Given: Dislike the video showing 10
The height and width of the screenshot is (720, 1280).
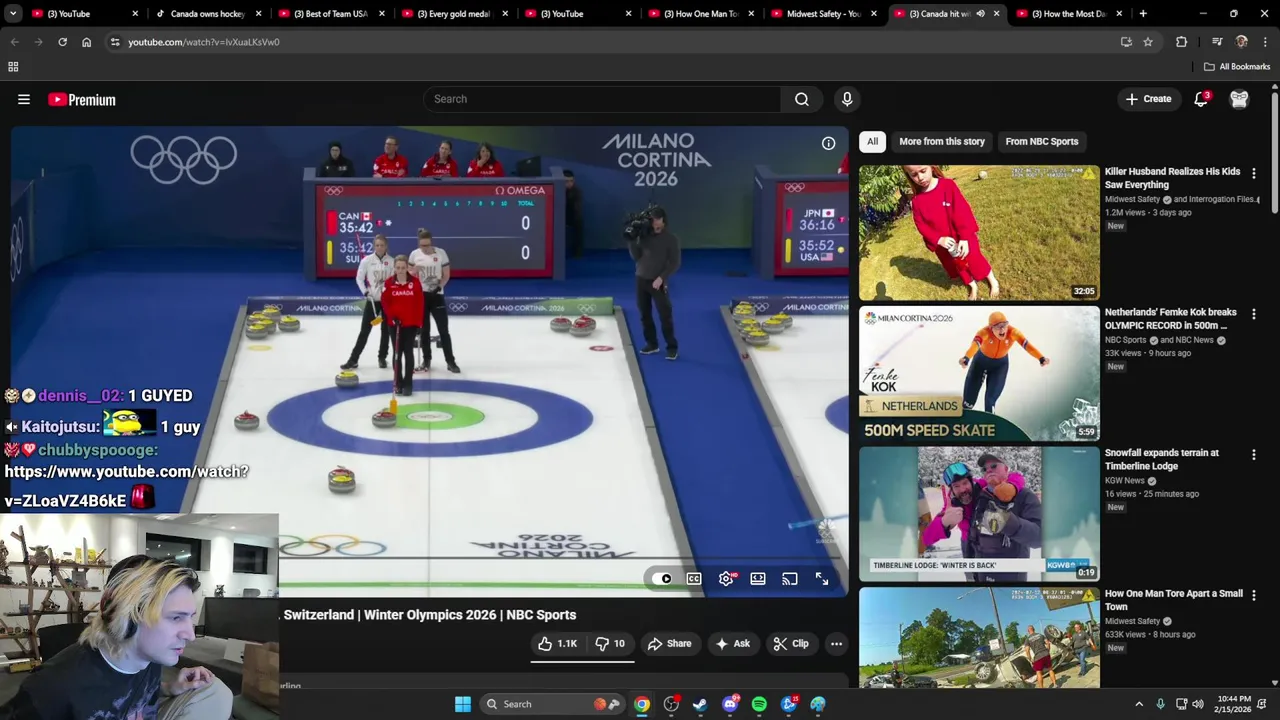Looking at the screenshot, I should 610,643.
